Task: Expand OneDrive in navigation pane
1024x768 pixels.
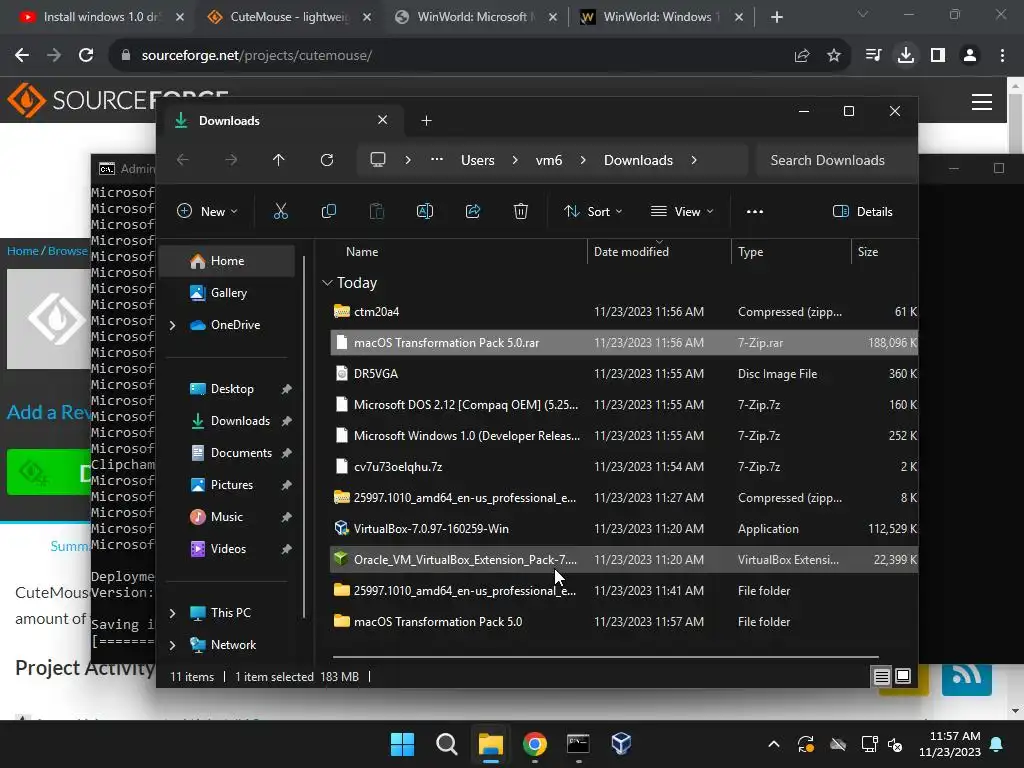Action: click(172, 325)
